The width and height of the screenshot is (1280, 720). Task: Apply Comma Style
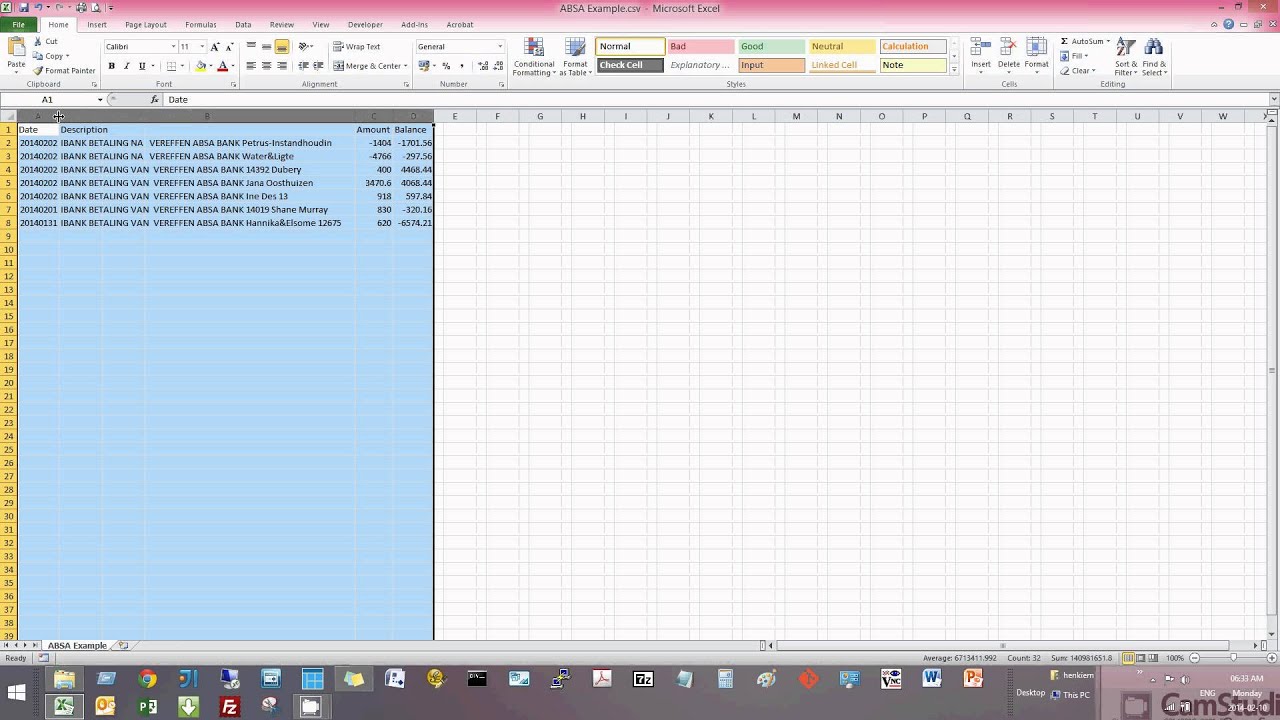(461, 66)
